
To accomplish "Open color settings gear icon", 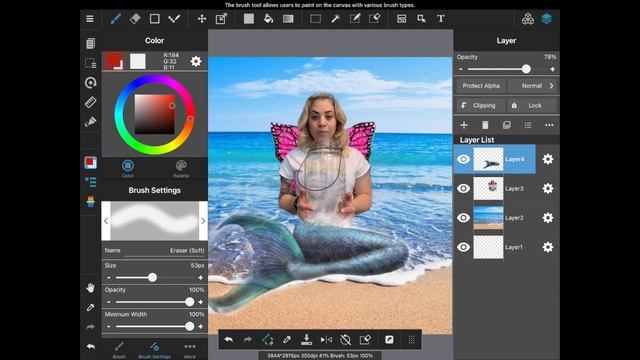I will (196, 61).
